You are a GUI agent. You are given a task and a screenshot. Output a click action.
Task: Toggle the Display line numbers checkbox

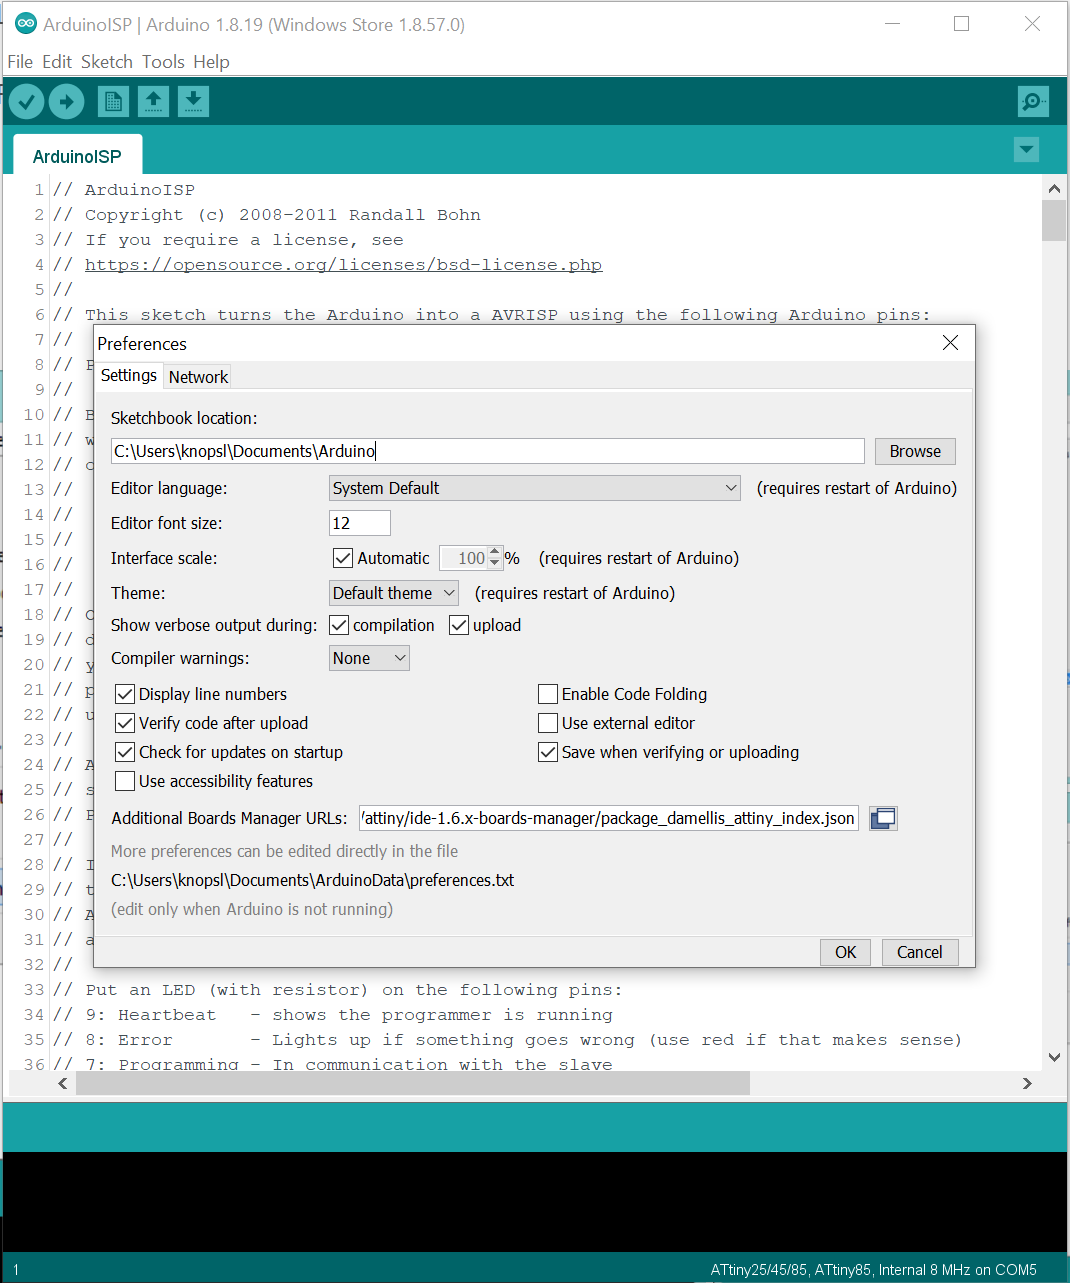[x=125, y=694]
